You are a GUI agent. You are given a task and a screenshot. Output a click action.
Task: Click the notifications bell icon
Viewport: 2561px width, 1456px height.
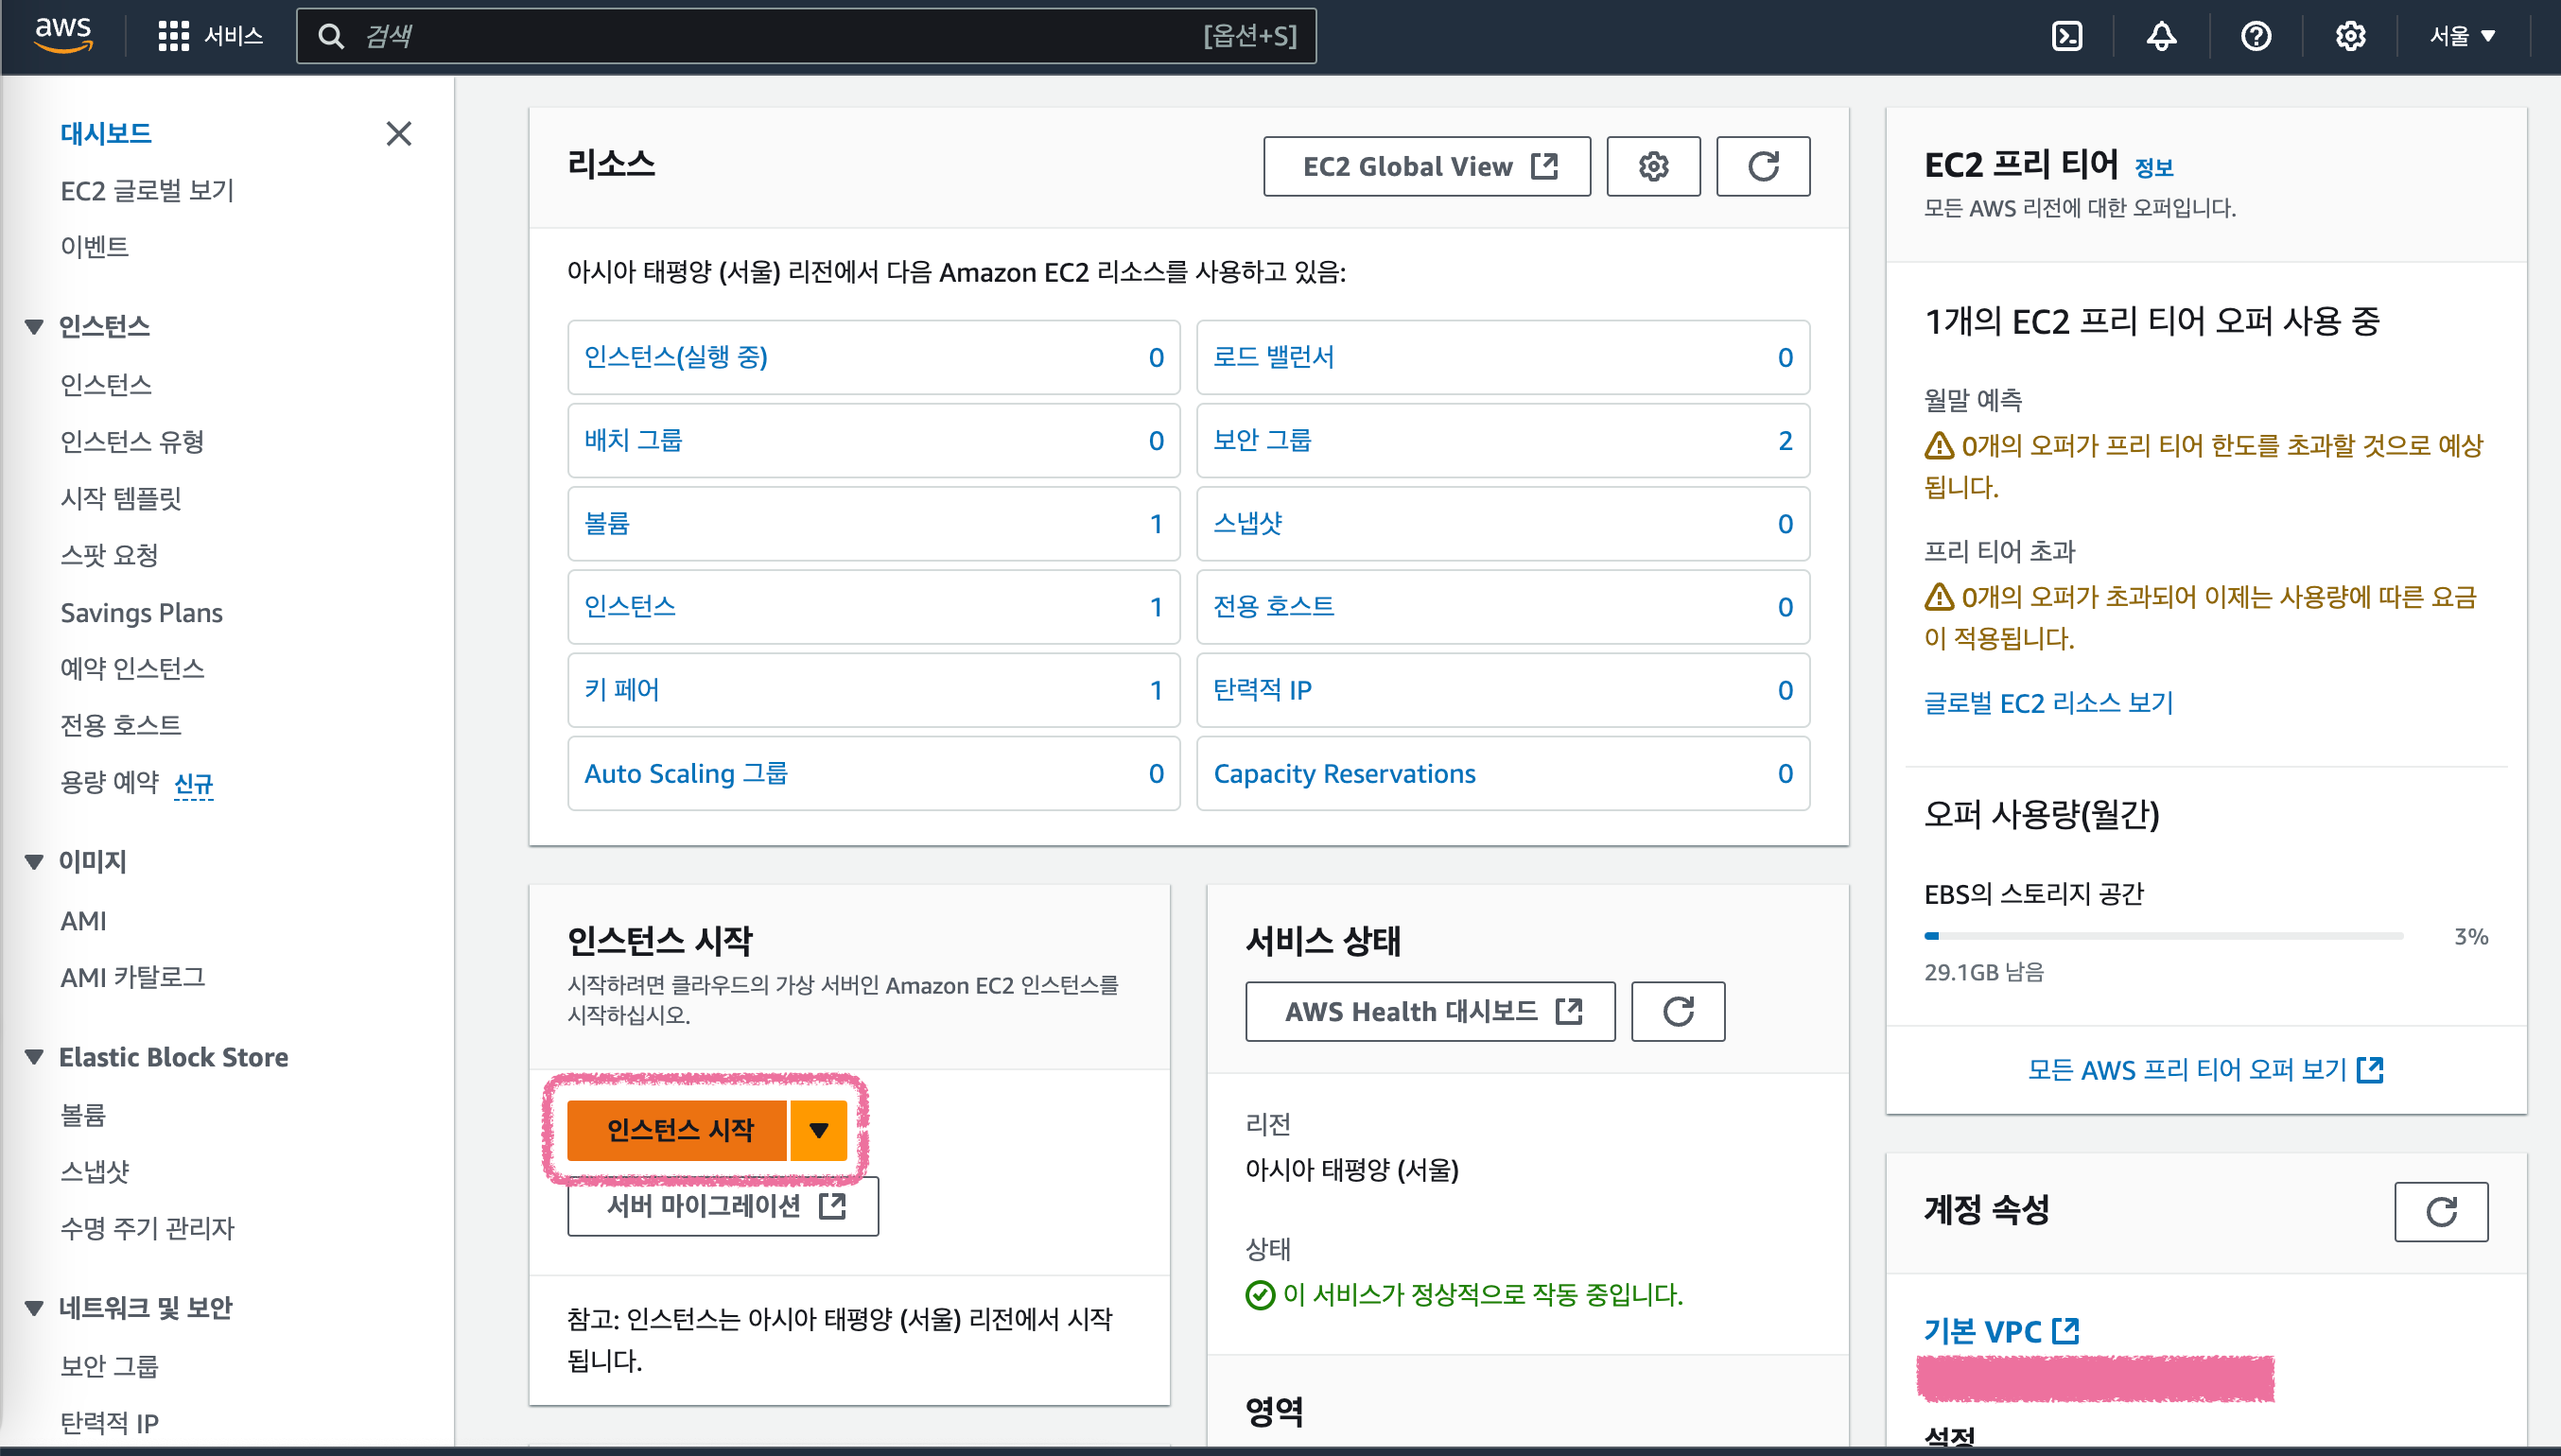[x=2161, y=36]
